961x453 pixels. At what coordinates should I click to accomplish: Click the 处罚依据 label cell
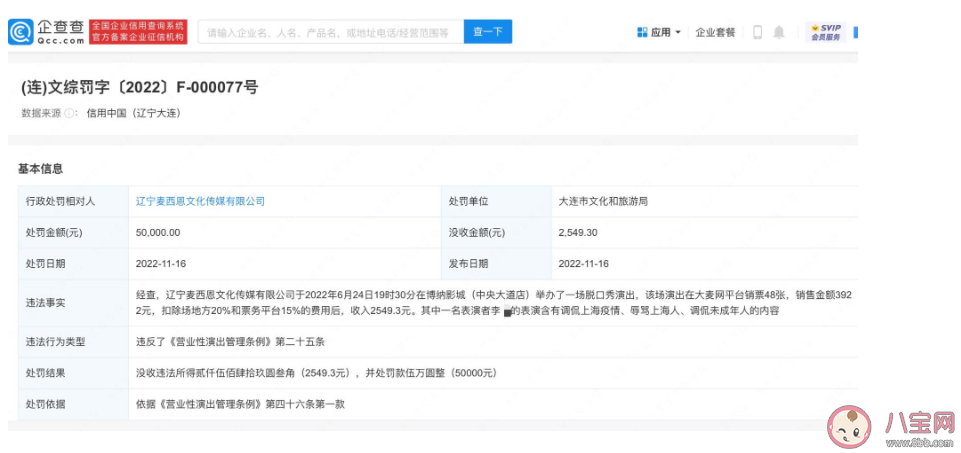tap(74, 405)
